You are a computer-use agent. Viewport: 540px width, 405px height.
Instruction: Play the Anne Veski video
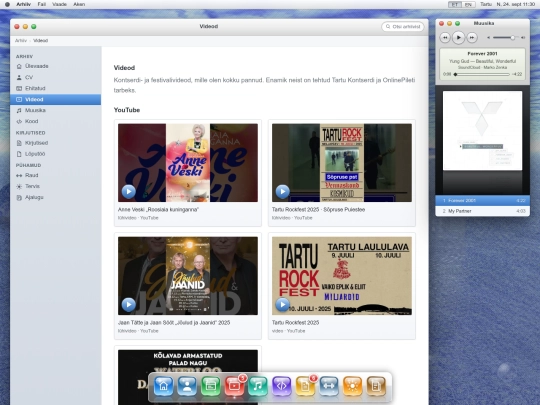tap(128, 191)
